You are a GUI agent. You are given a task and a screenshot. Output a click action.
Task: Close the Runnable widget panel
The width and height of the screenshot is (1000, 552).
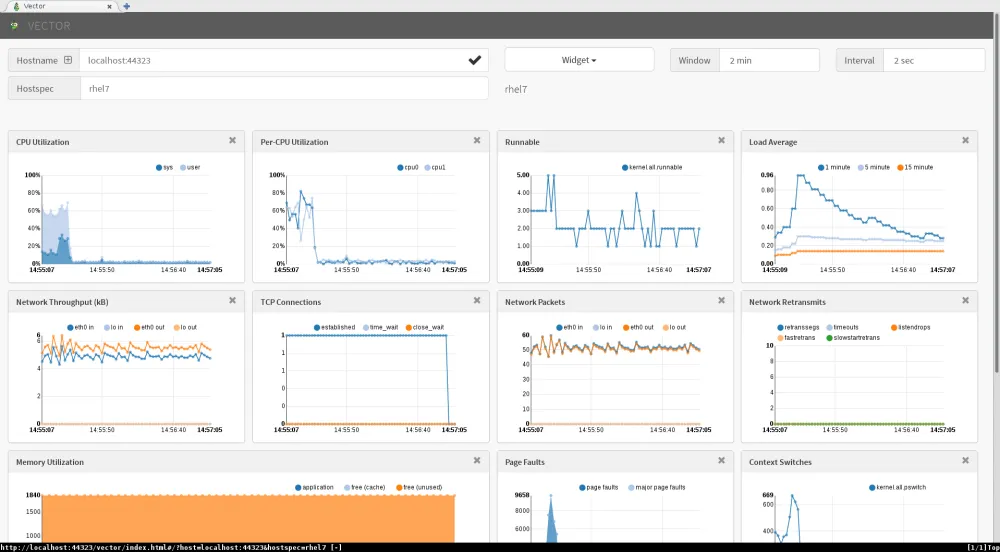(x=721, y=141)
